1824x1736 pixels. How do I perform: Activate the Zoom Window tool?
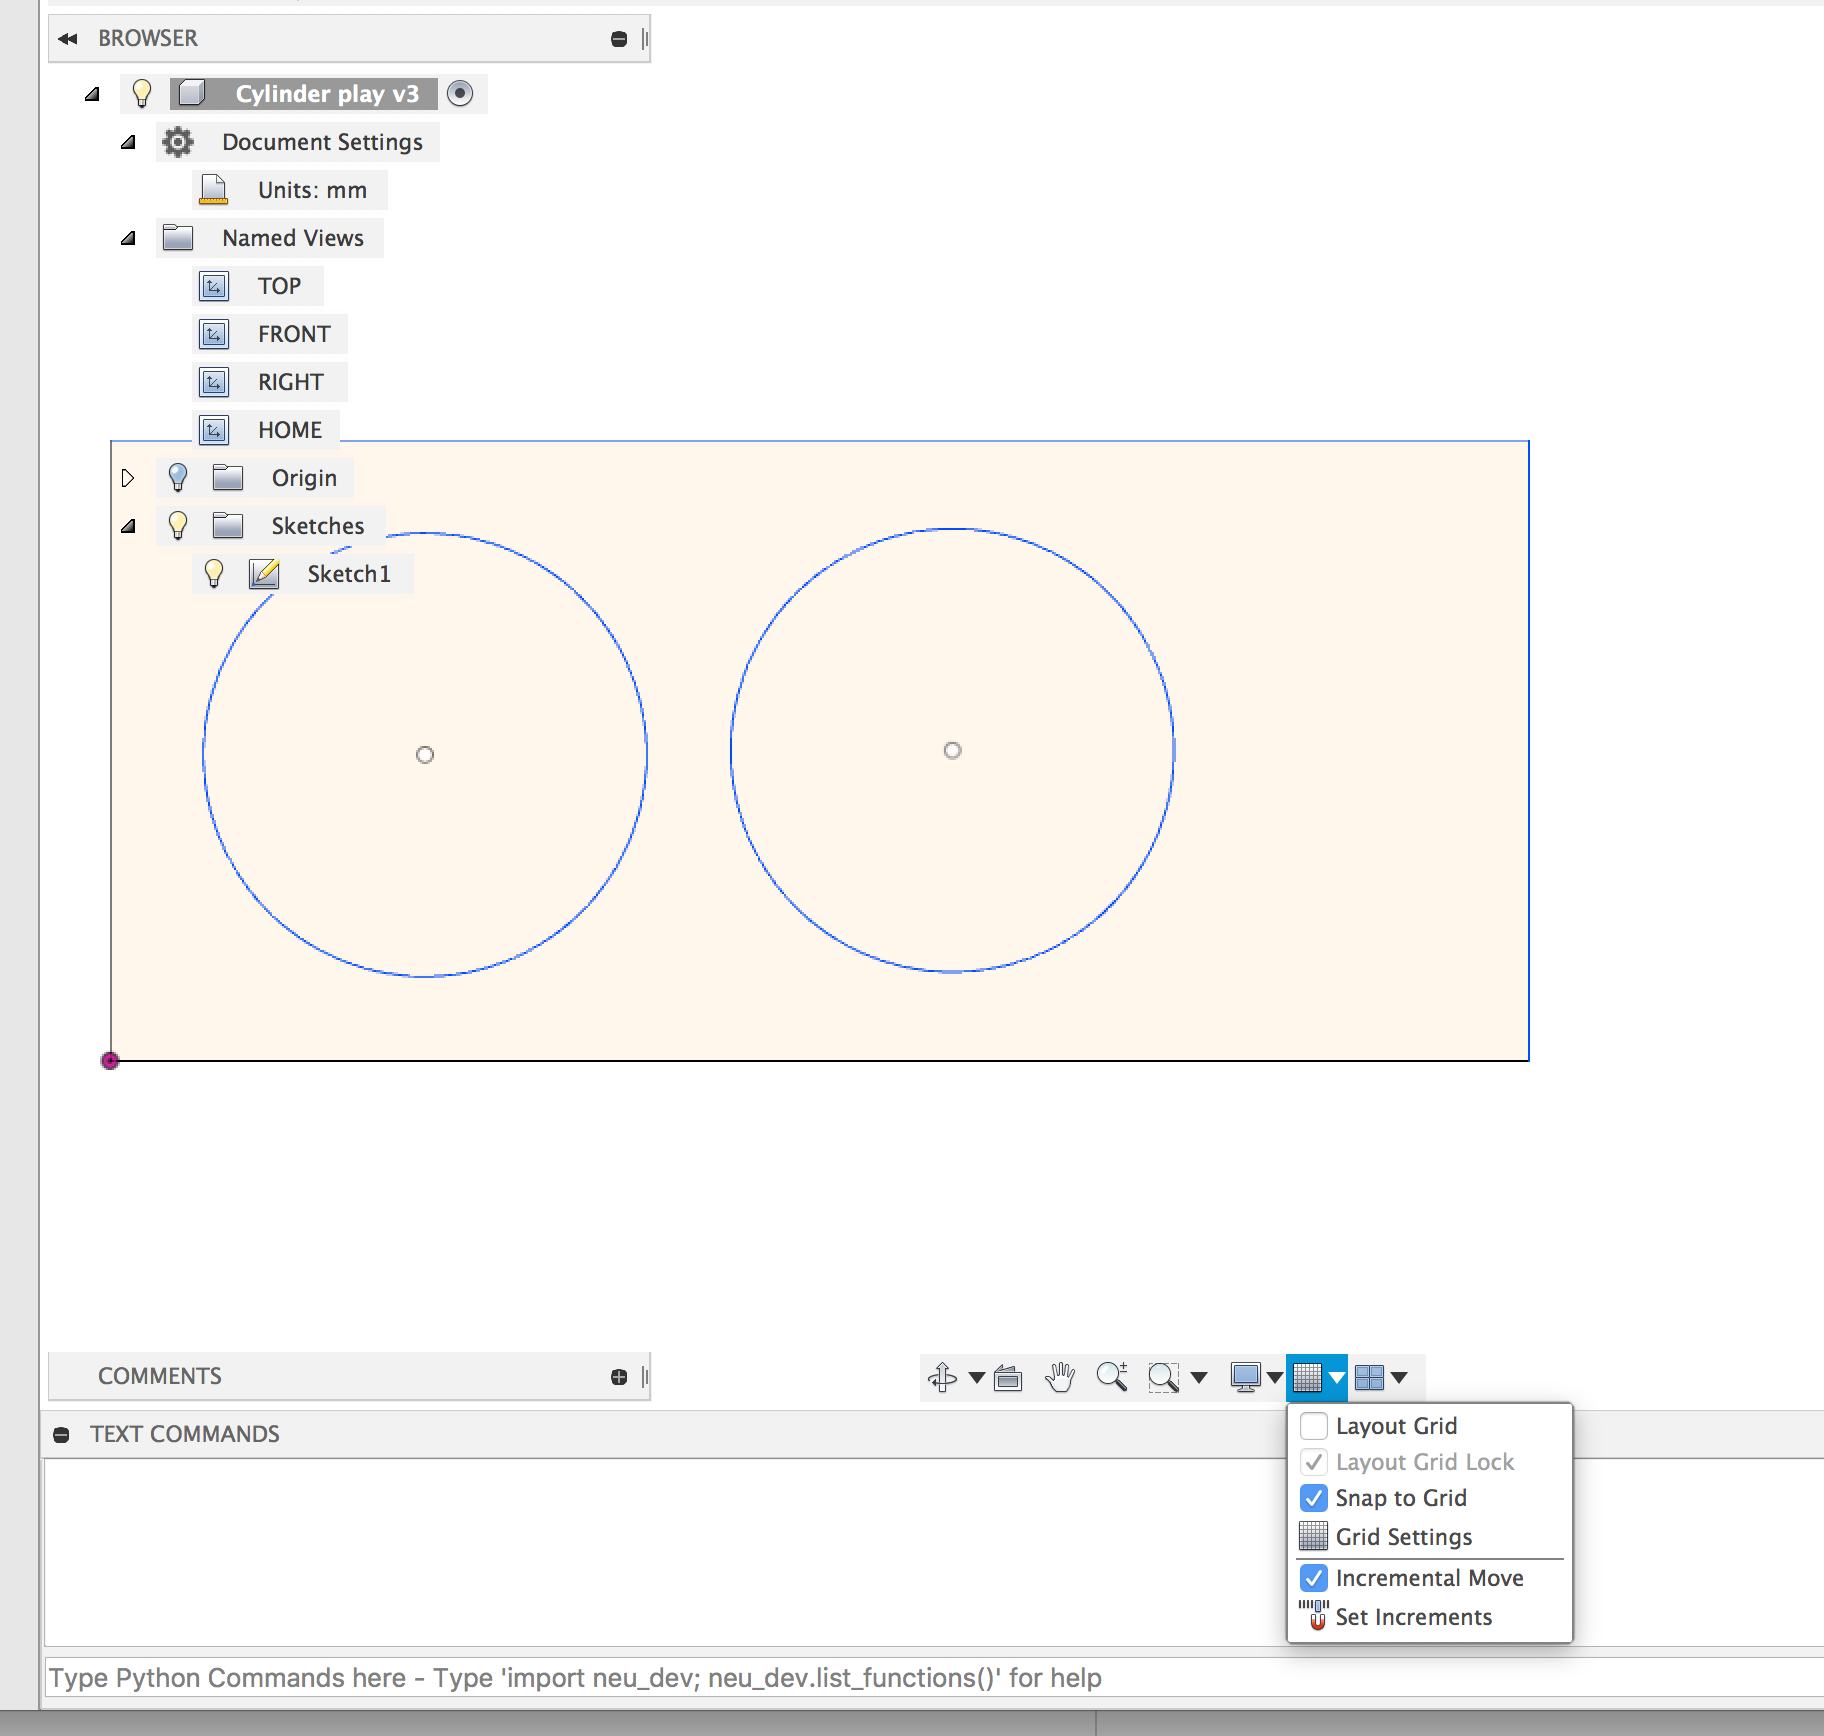[1162, 1377]
